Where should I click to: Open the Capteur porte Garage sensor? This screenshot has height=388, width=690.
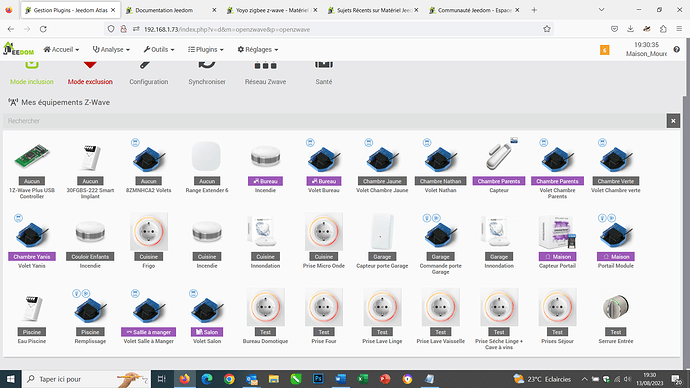click(x=382, y=242)
